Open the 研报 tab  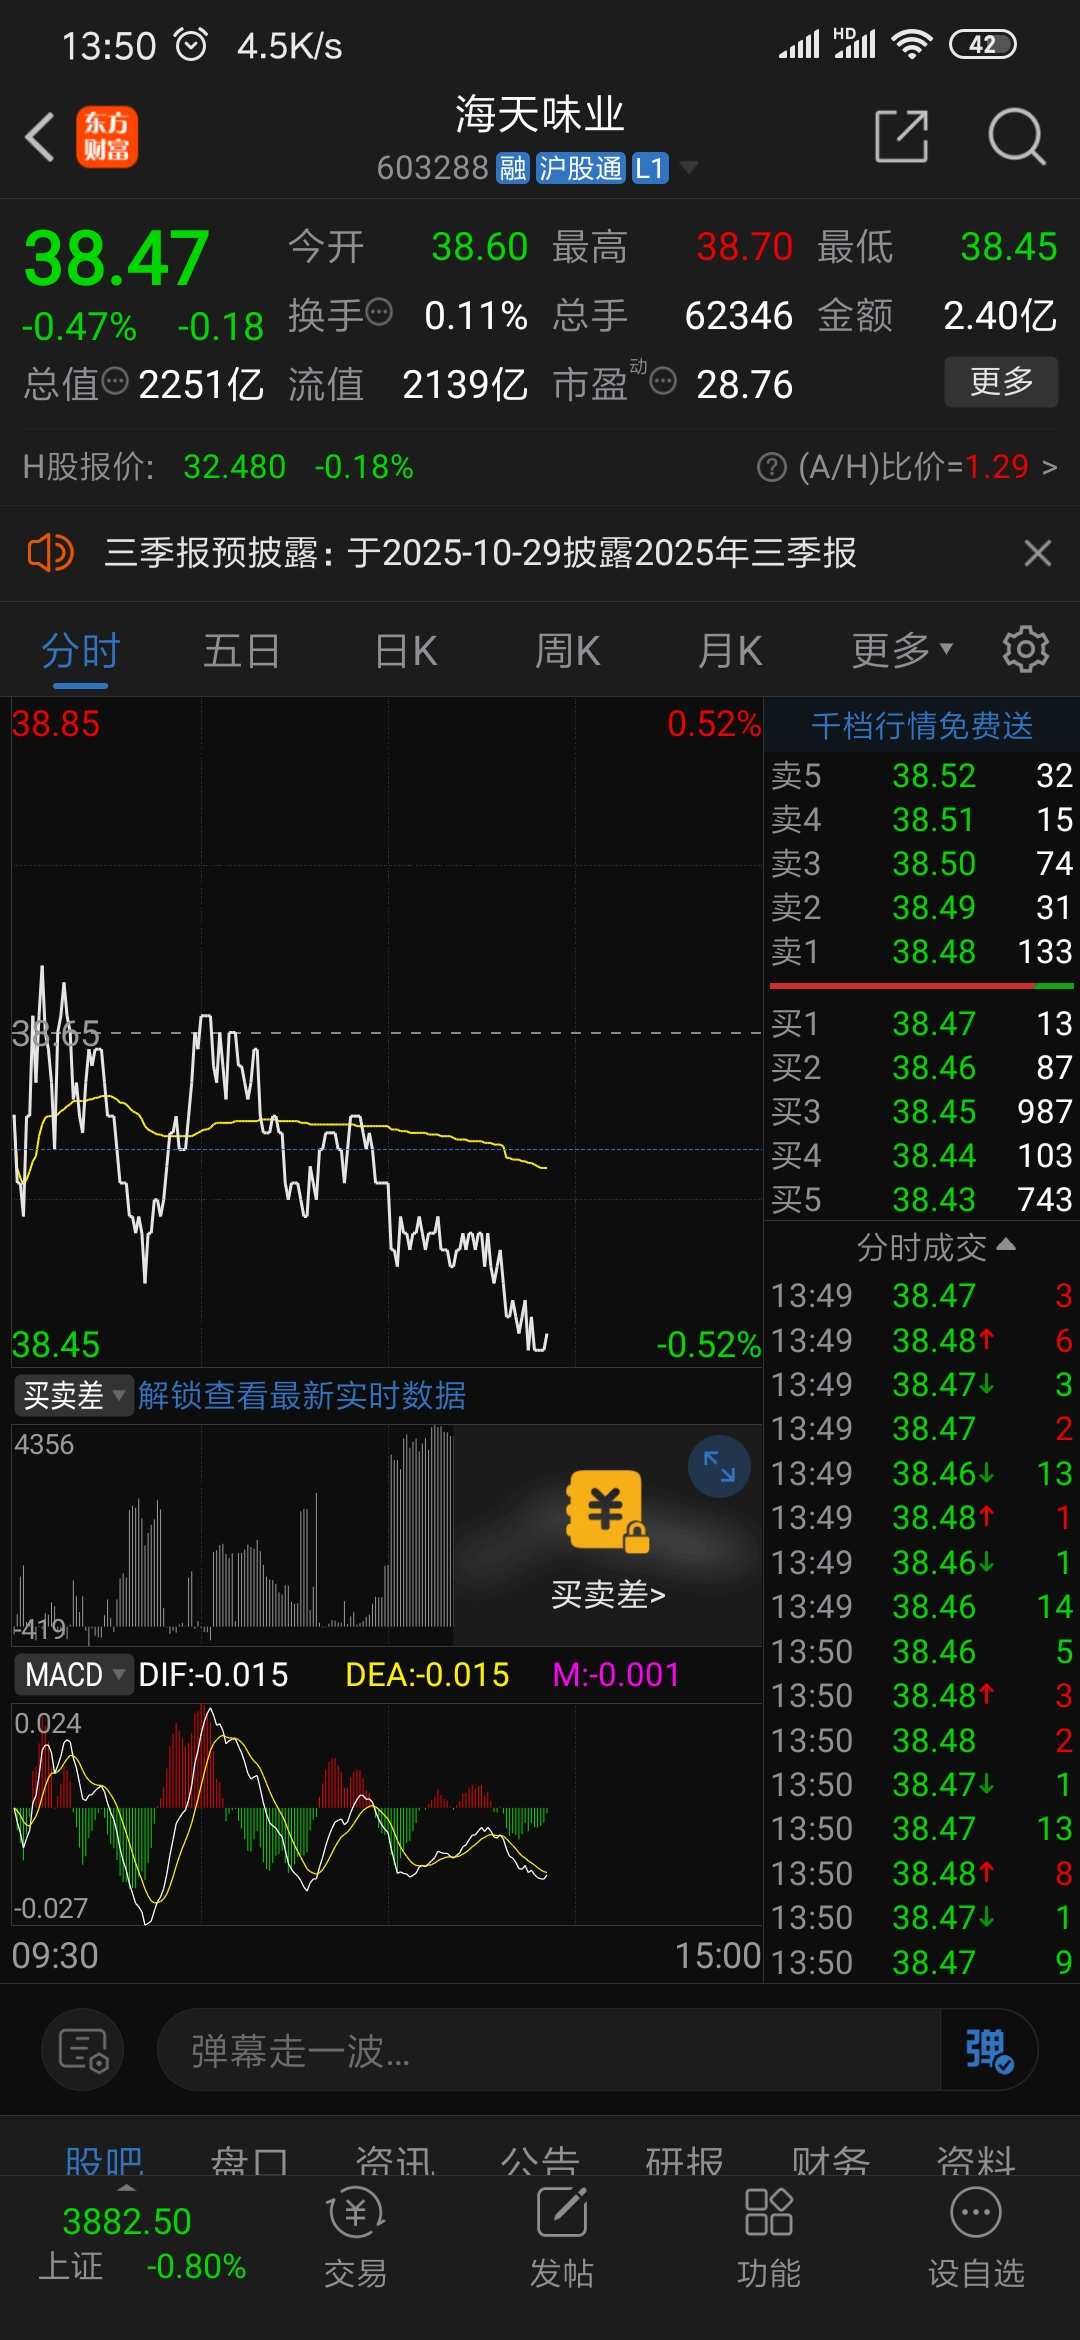[x=685, y=2160]
